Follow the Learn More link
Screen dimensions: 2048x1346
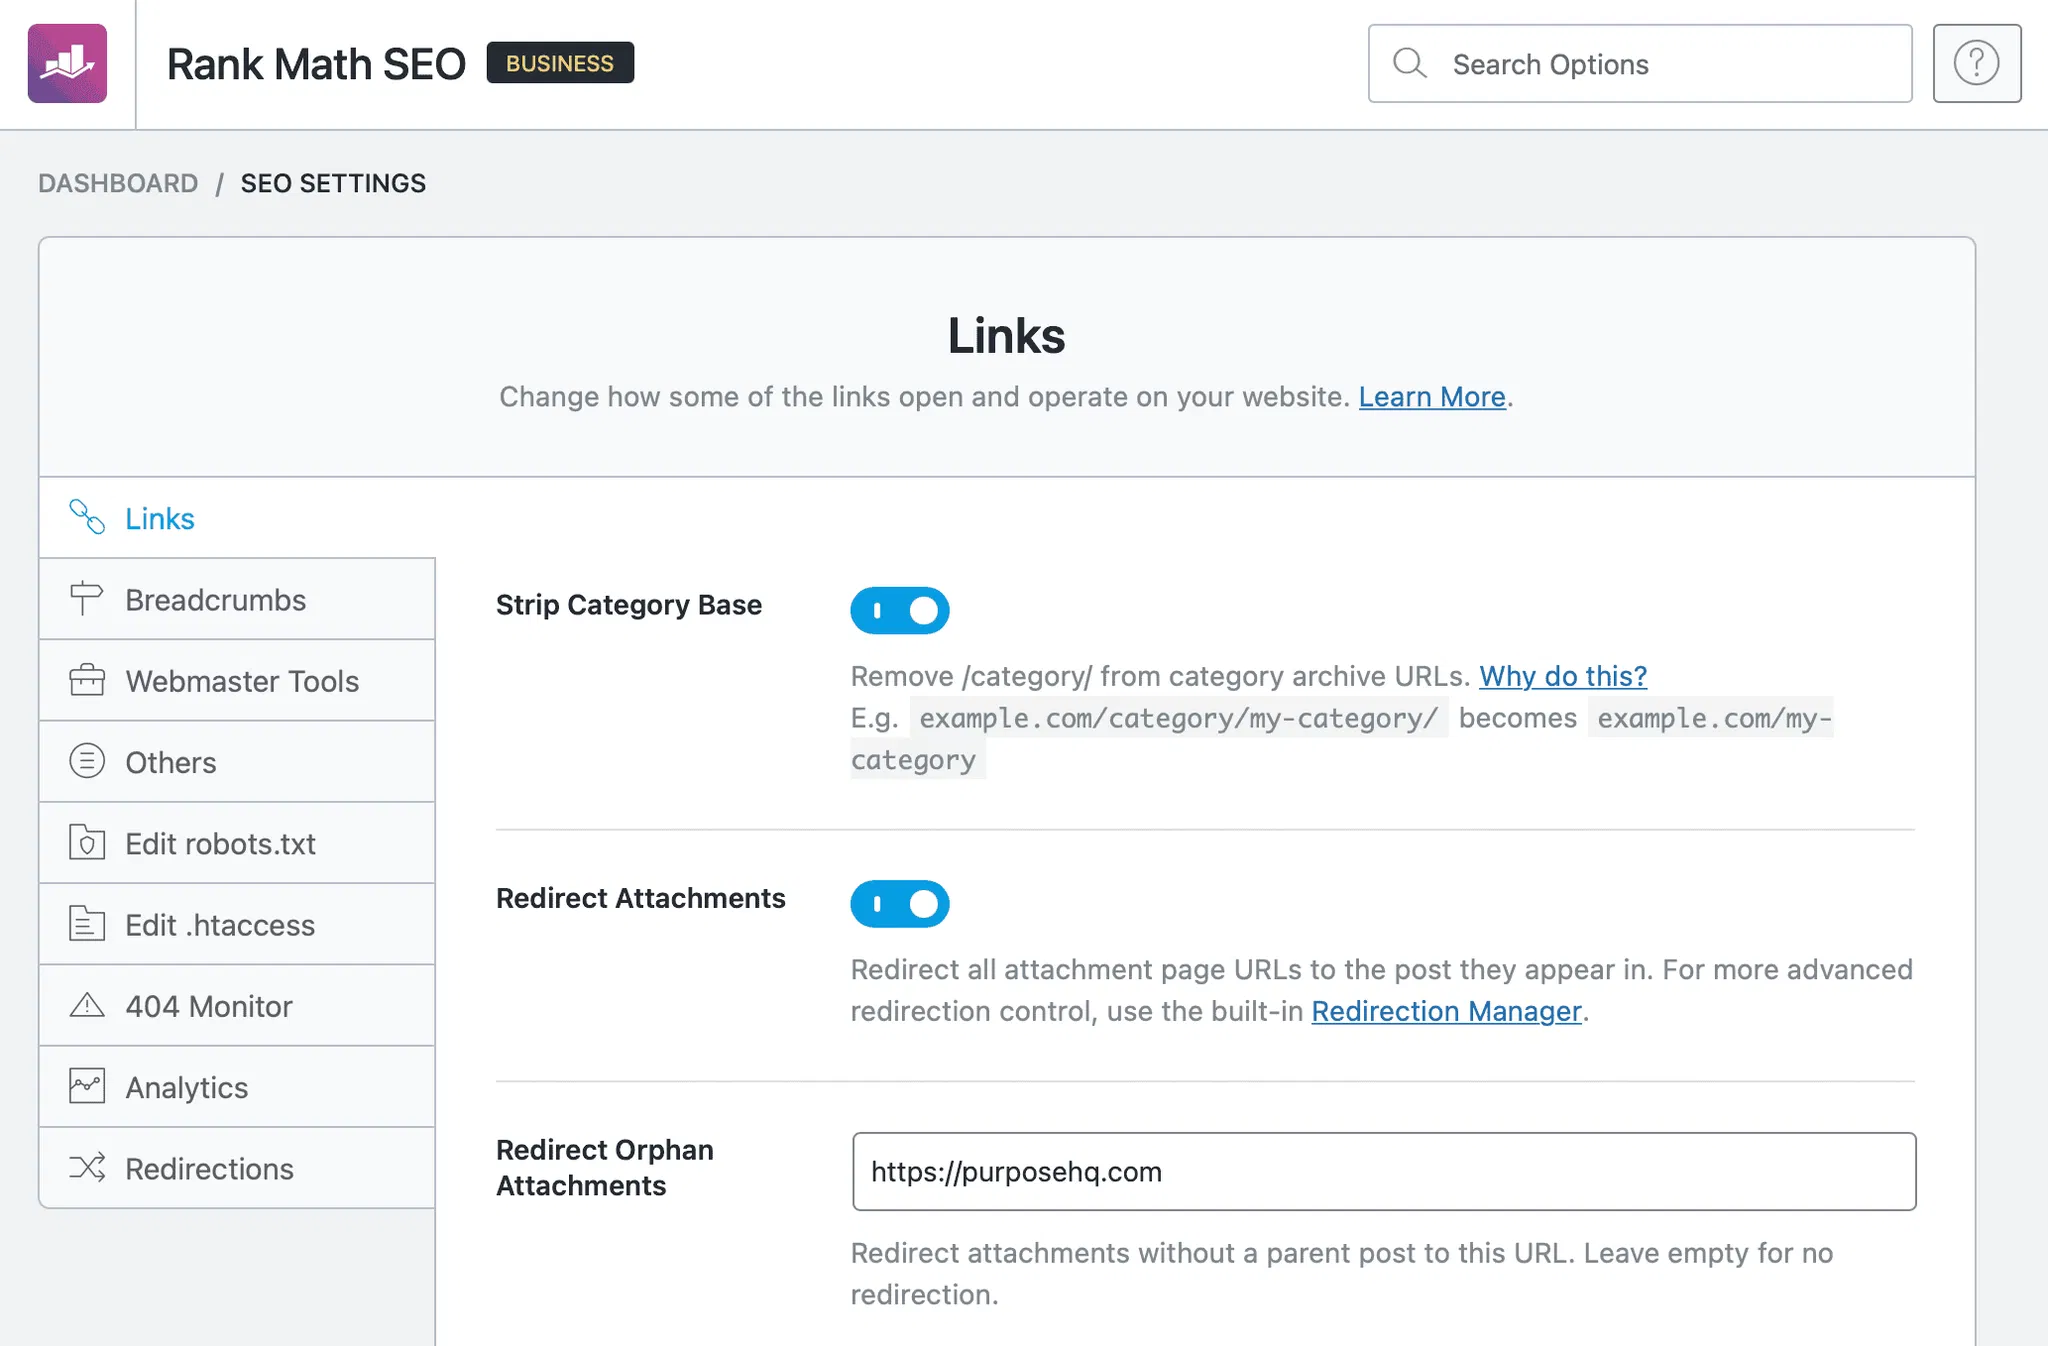pos(1431,397)
